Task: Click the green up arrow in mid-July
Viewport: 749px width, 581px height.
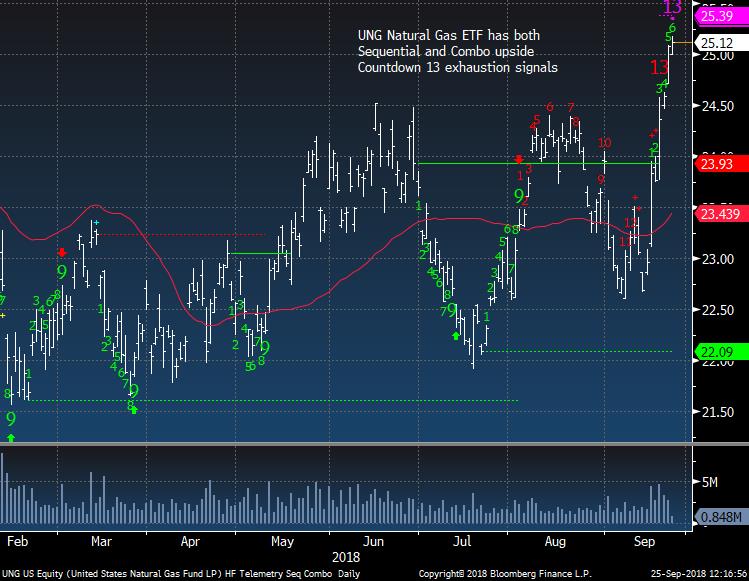Action: point(457,335)
